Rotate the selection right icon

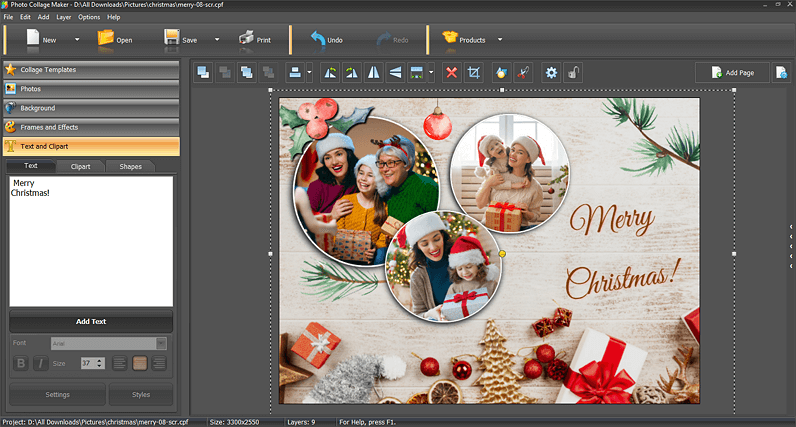click(352, 73)
